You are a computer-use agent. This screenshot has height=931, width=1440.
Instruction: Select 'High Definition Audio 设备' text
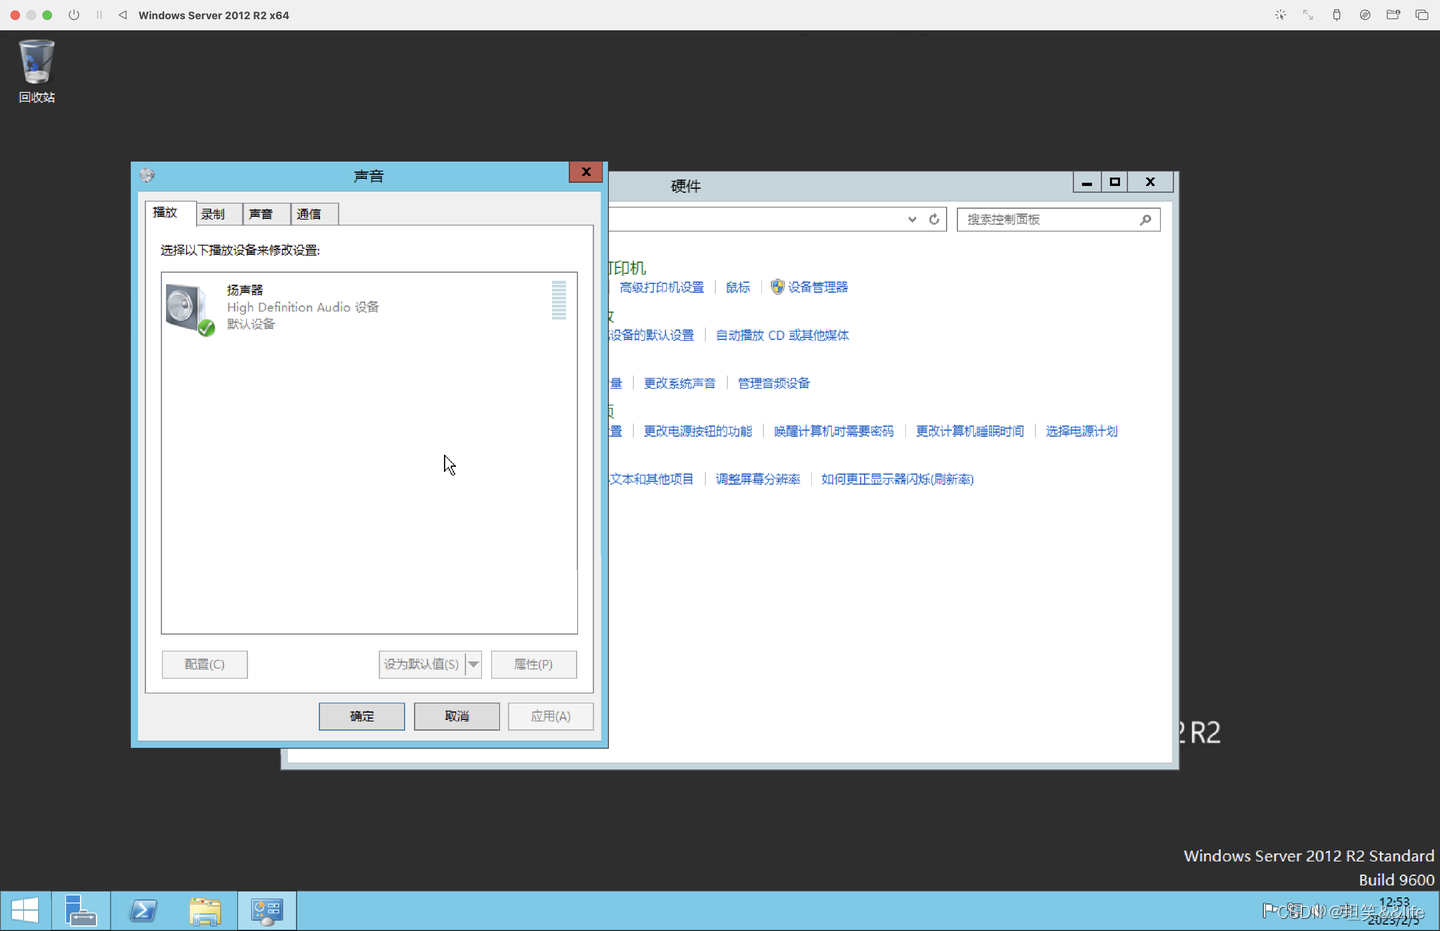point(303,307)
